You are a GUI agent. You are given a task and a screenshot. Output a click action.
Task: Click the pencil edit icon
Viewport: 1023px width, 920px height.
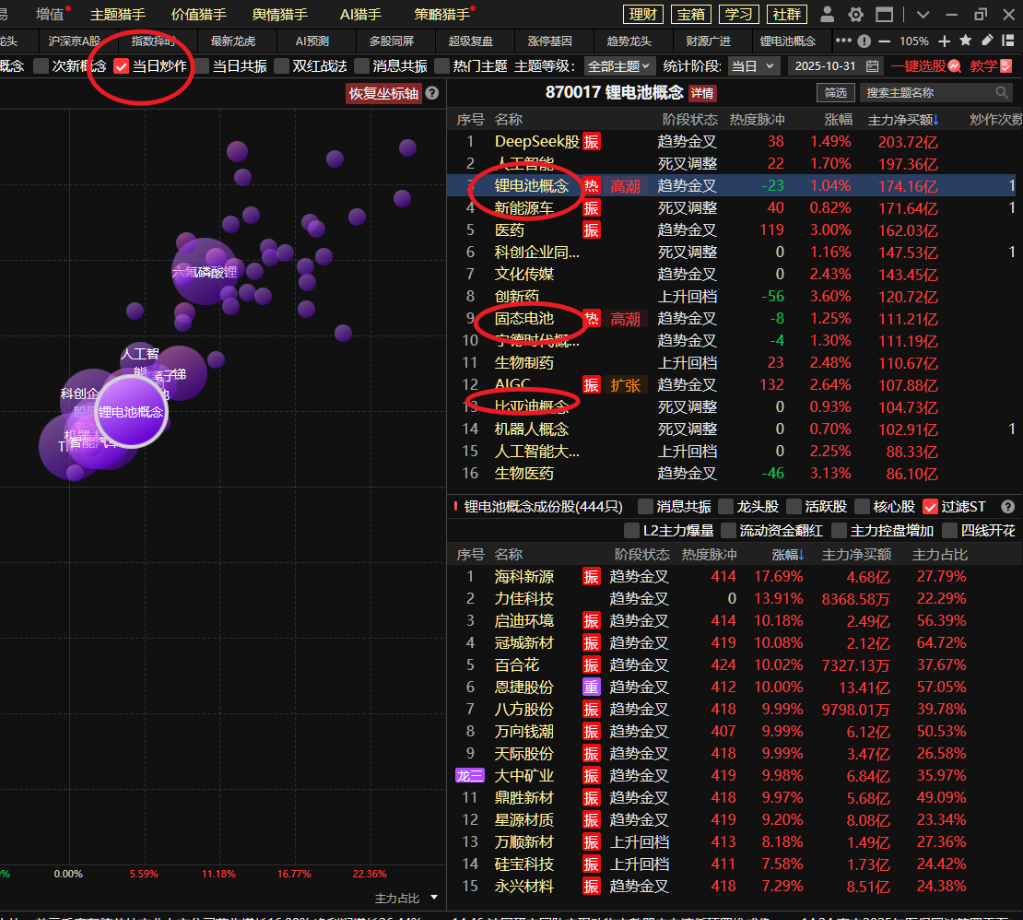pos(987,41)
